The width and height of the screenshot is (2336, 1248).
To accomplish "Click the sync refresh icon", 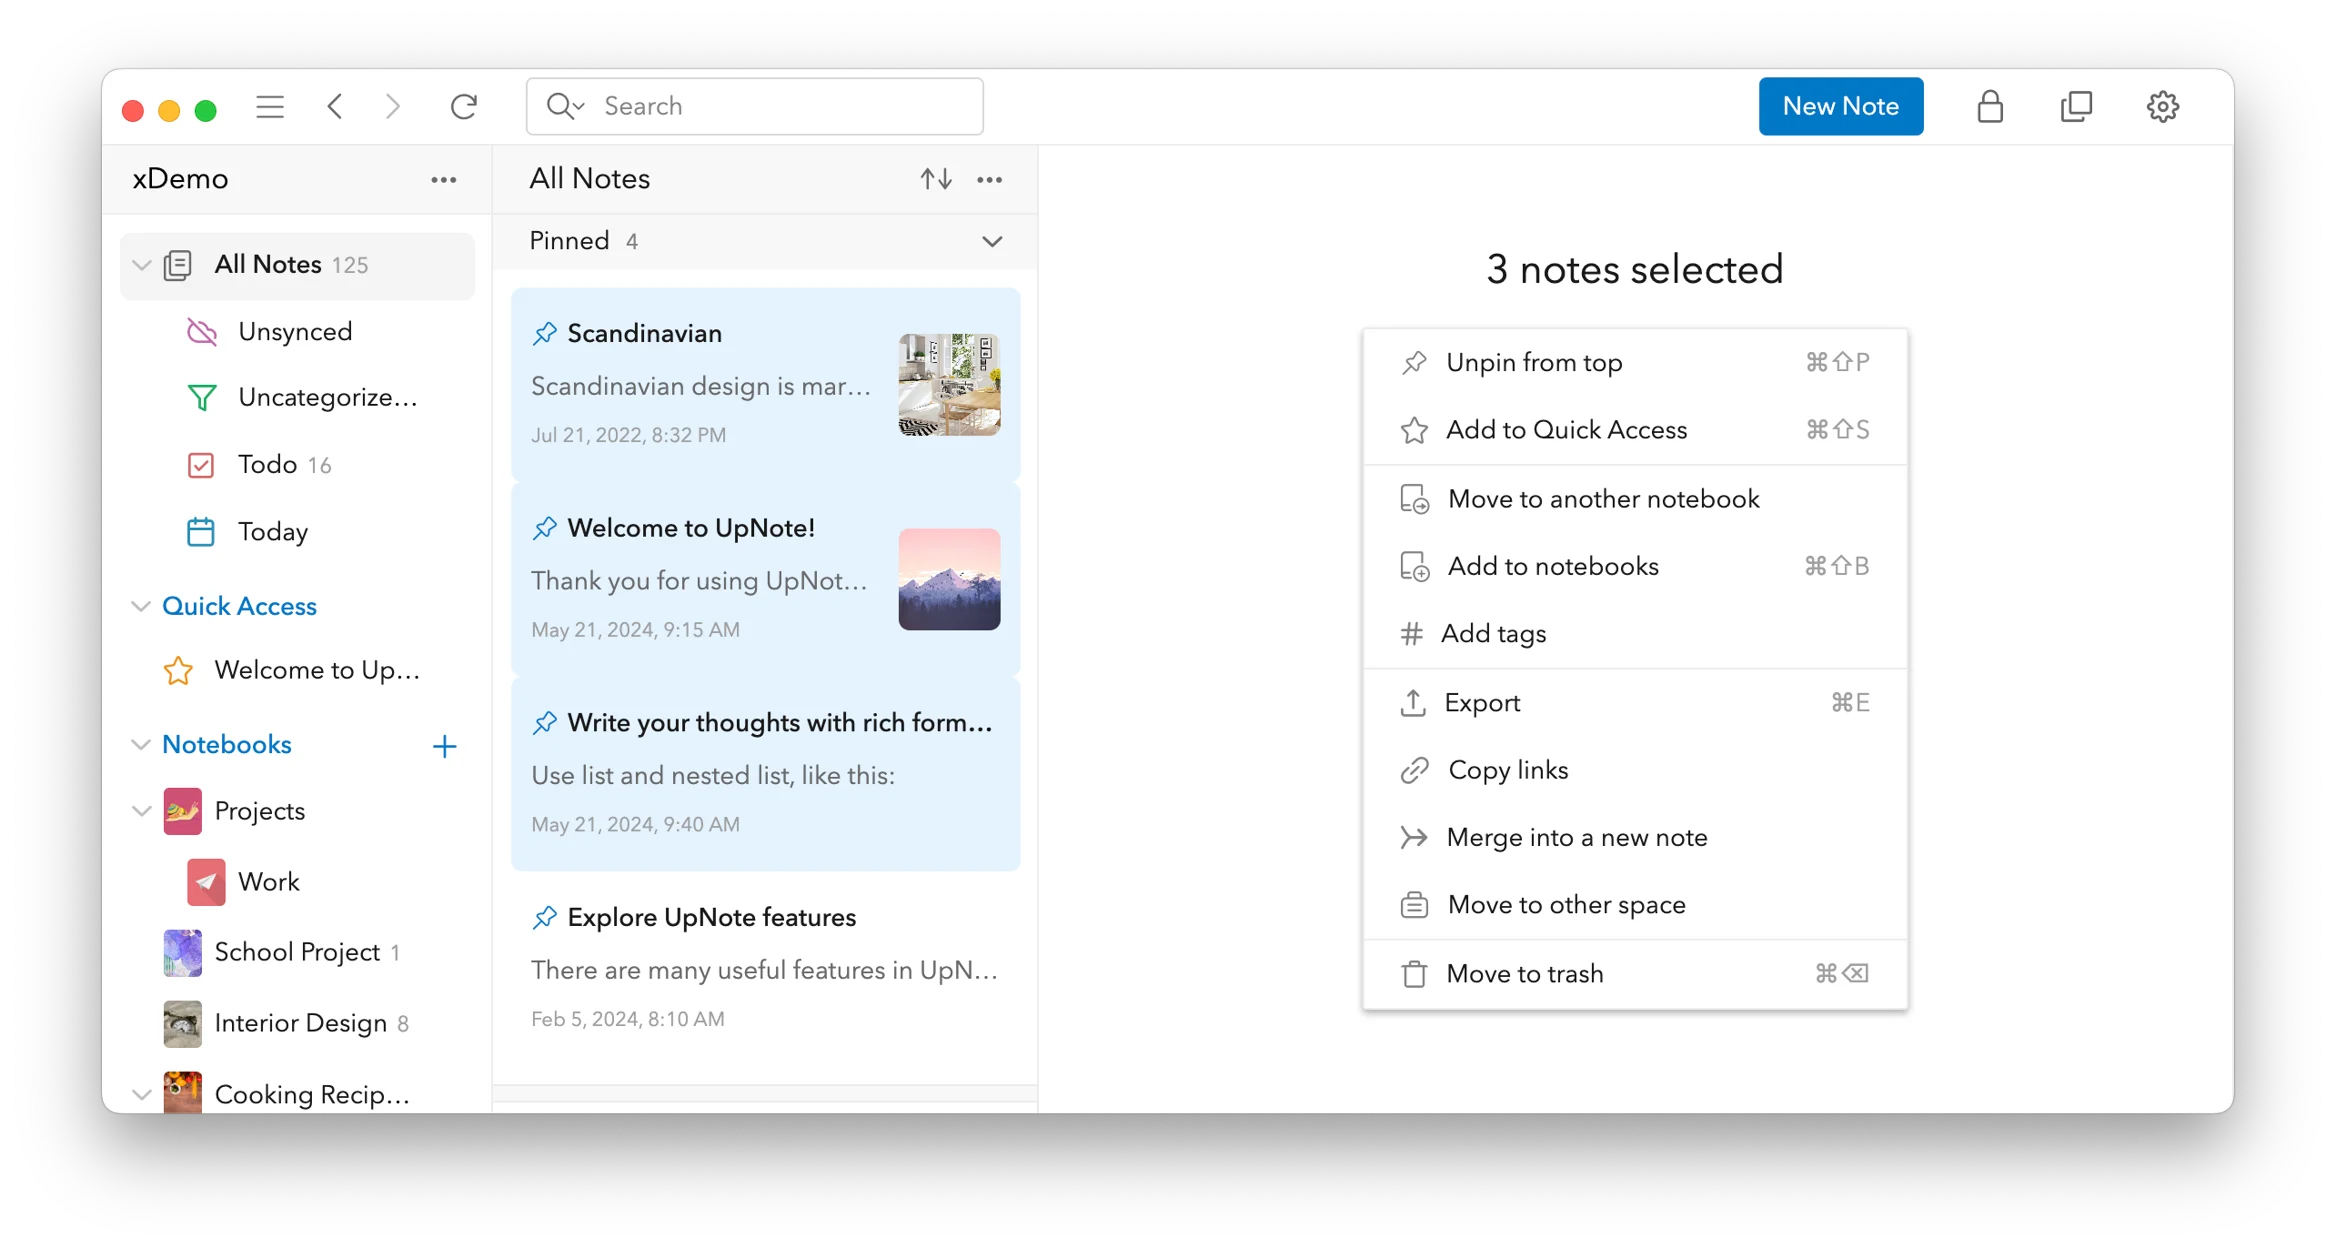I will (x=463, y=106).
